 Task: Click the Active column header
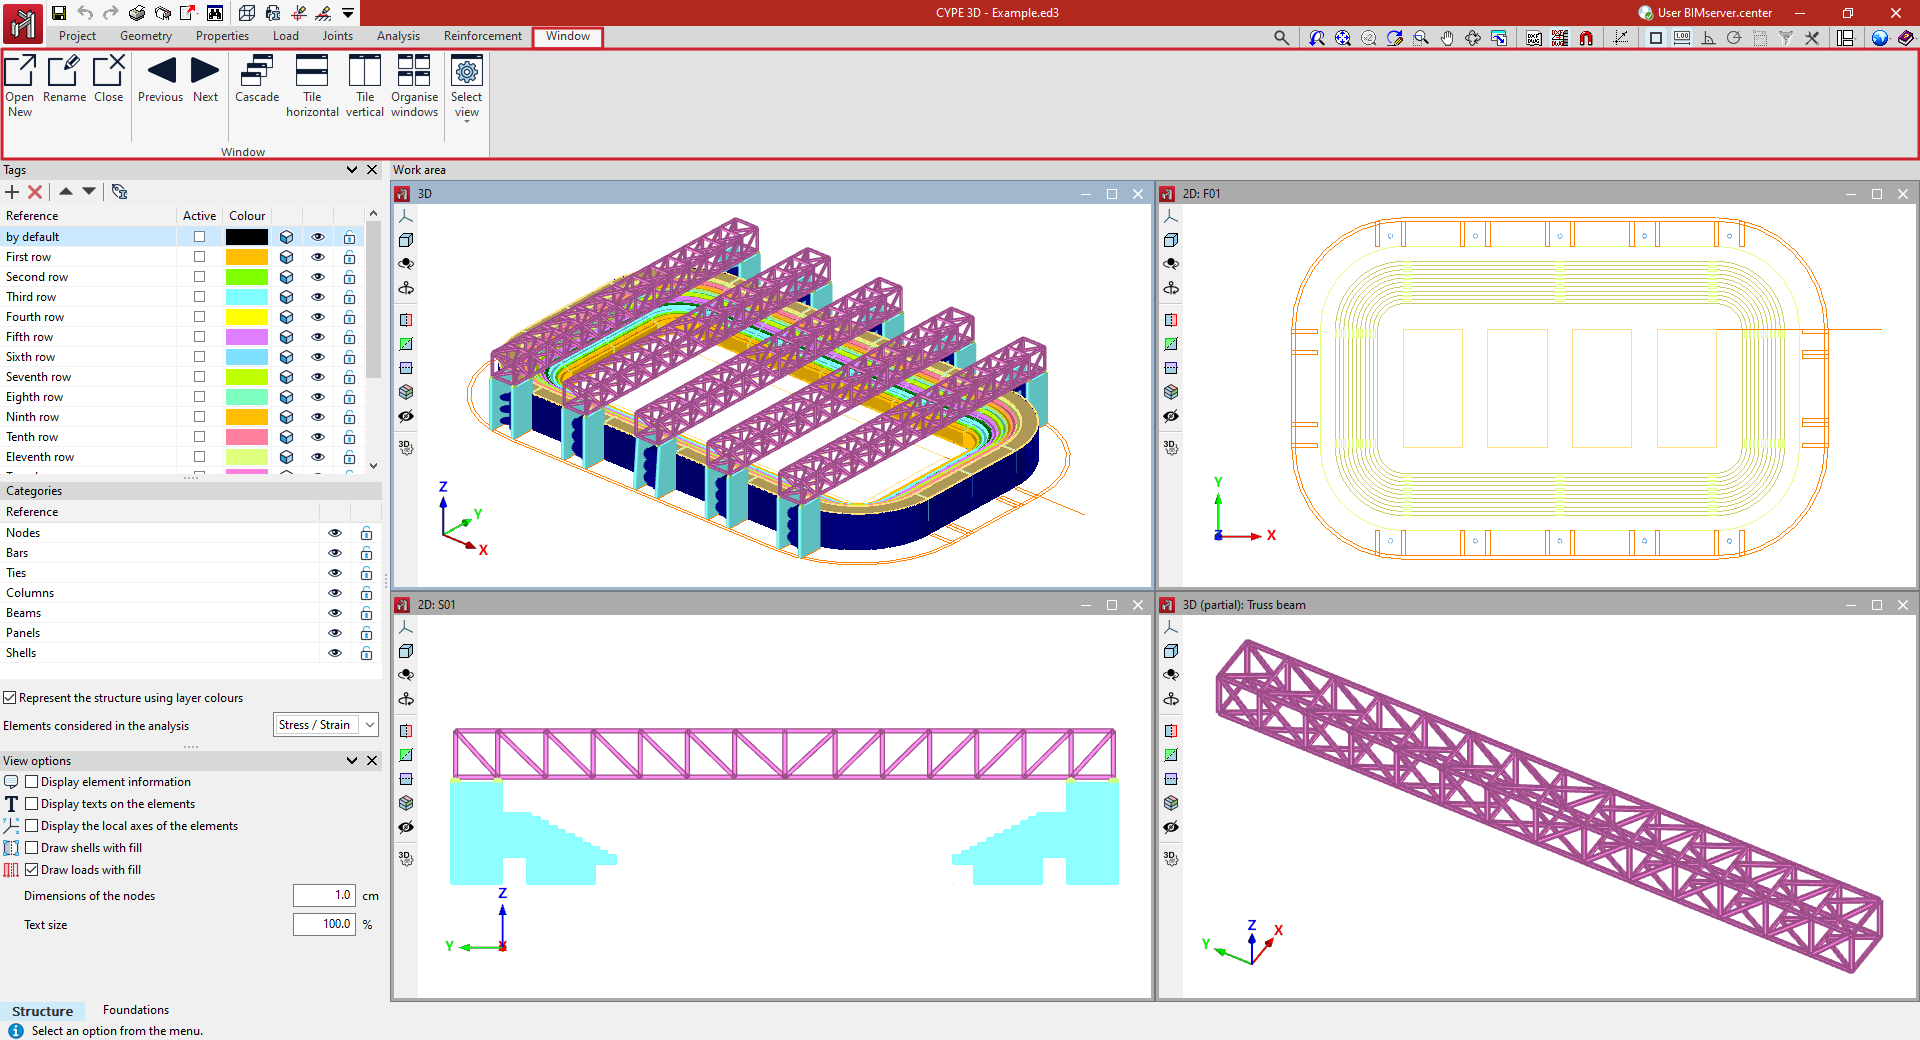199,216
